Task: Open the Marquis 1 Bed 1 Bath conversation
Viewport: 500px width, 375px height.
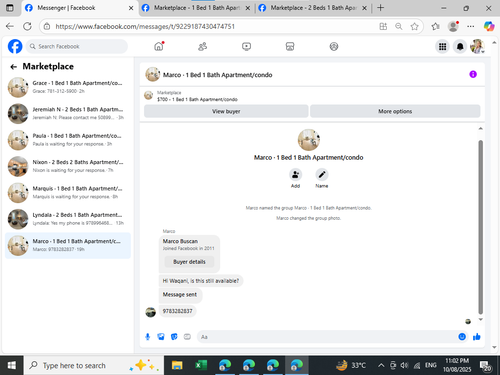Action: (x=68, y=192)
